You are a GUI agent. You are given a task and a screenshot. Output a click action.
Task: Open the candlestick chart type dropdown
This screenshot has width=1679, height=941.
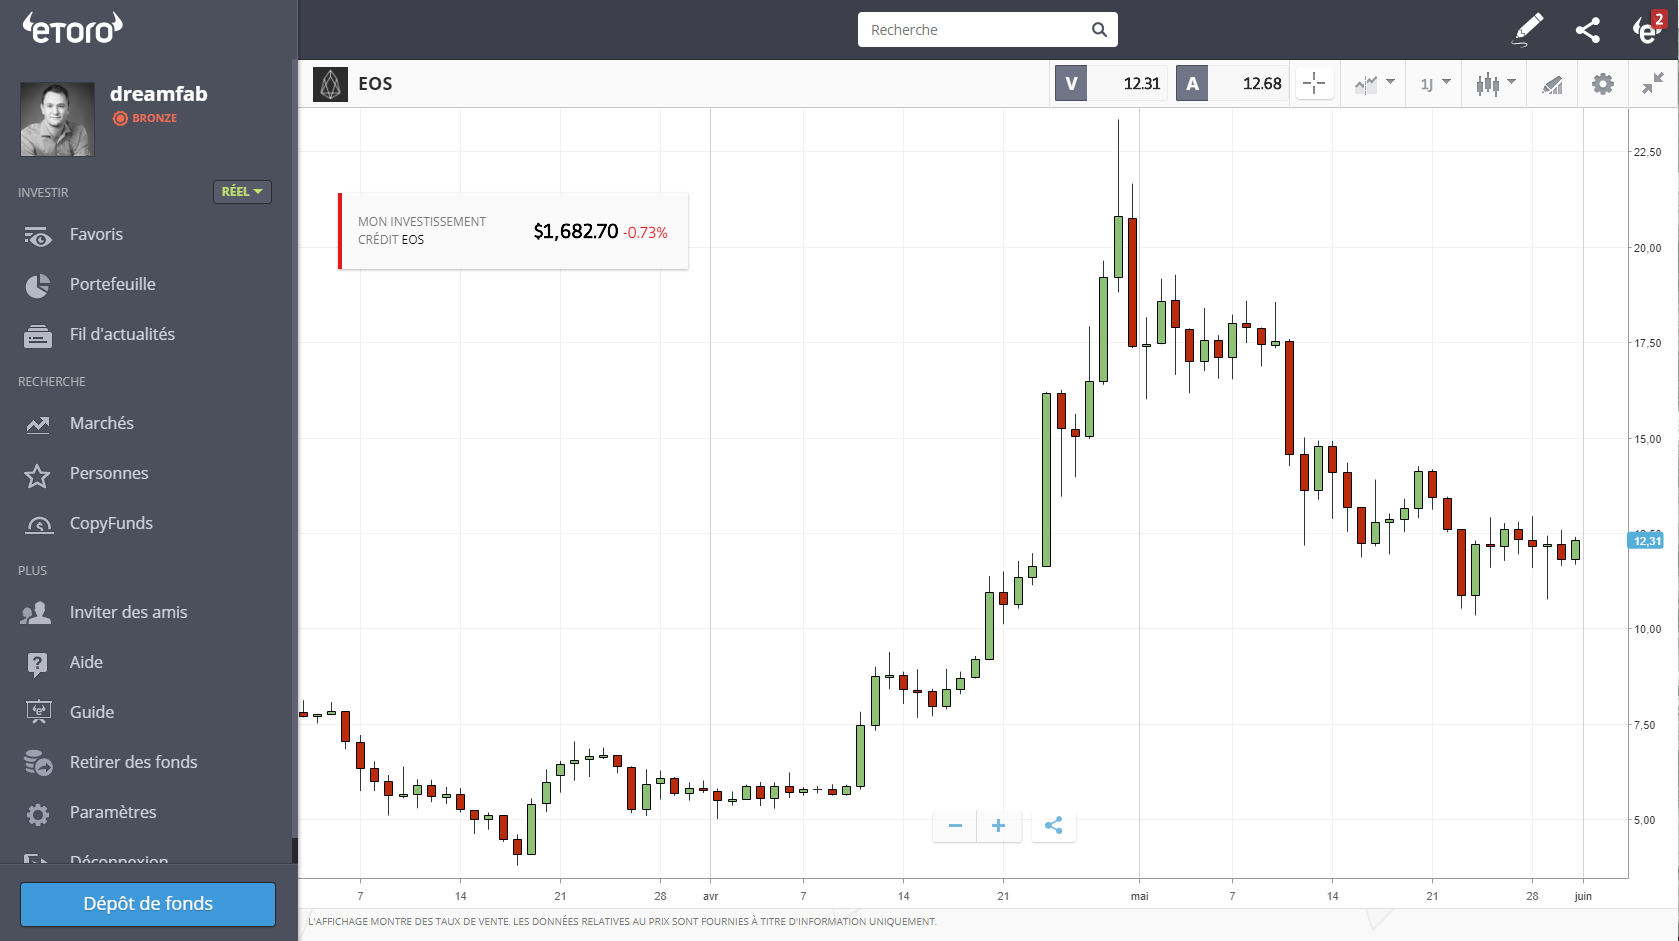click(x=1495, y=84)
